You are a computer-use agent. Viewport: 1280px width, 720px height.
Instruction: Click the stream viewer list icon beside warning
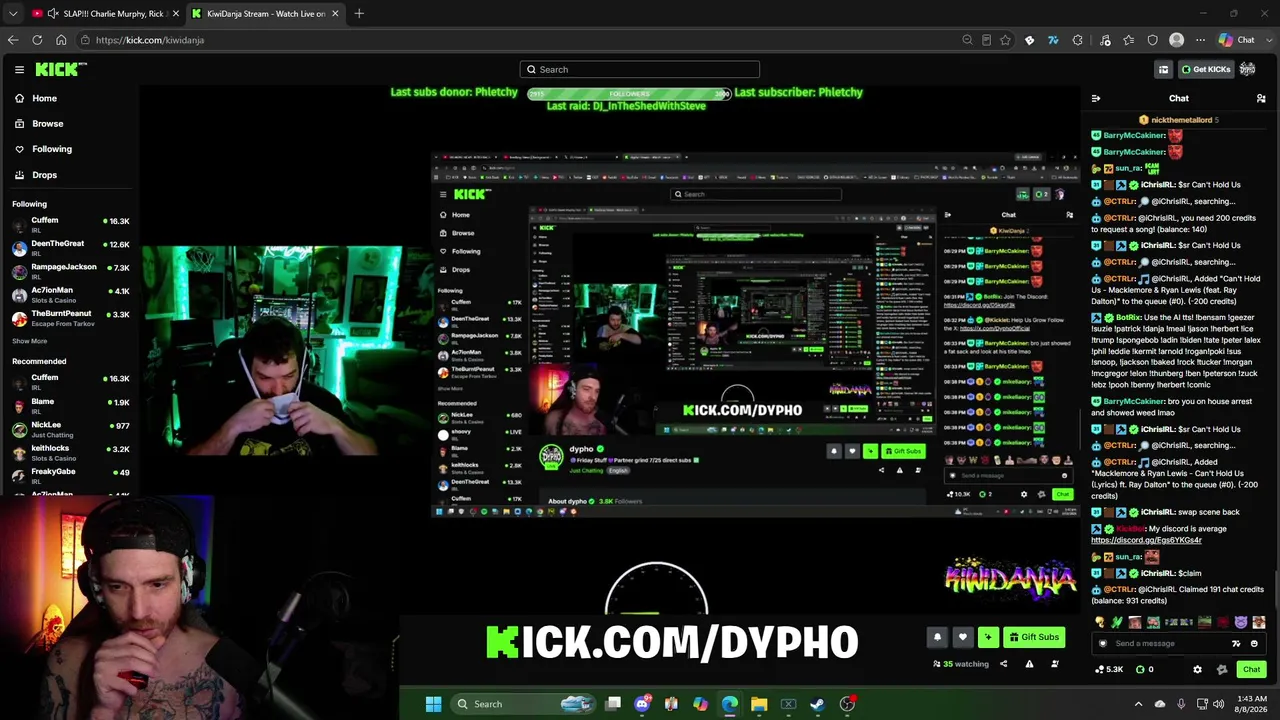tap(1054, 663)
